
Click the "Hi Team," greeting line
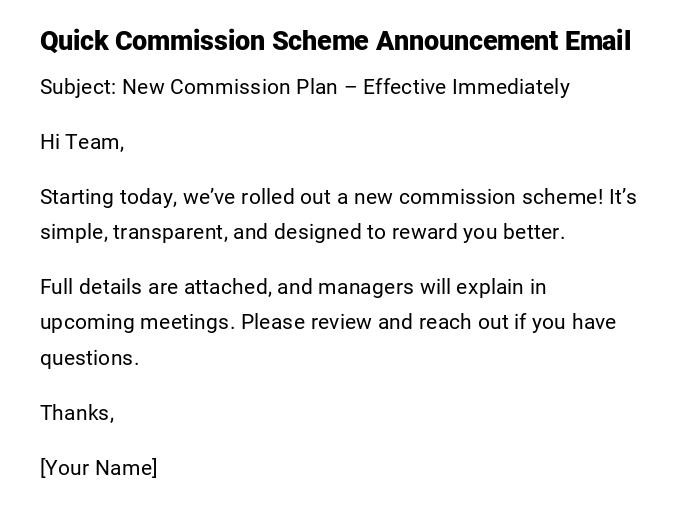click(x=82, y=142)
